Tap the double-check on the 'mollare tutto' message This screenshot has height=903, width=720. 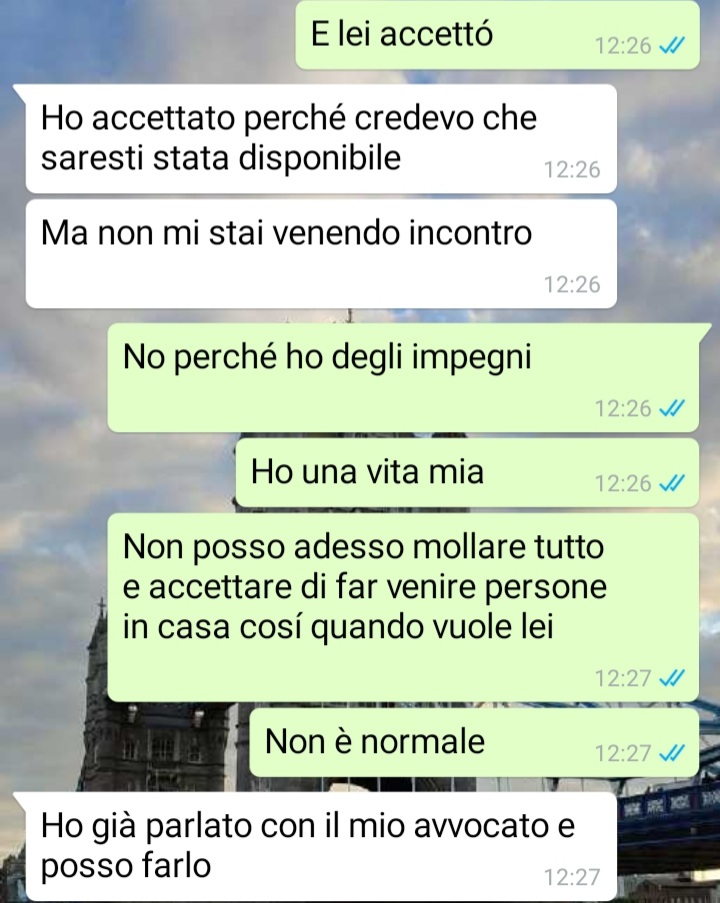672,678
